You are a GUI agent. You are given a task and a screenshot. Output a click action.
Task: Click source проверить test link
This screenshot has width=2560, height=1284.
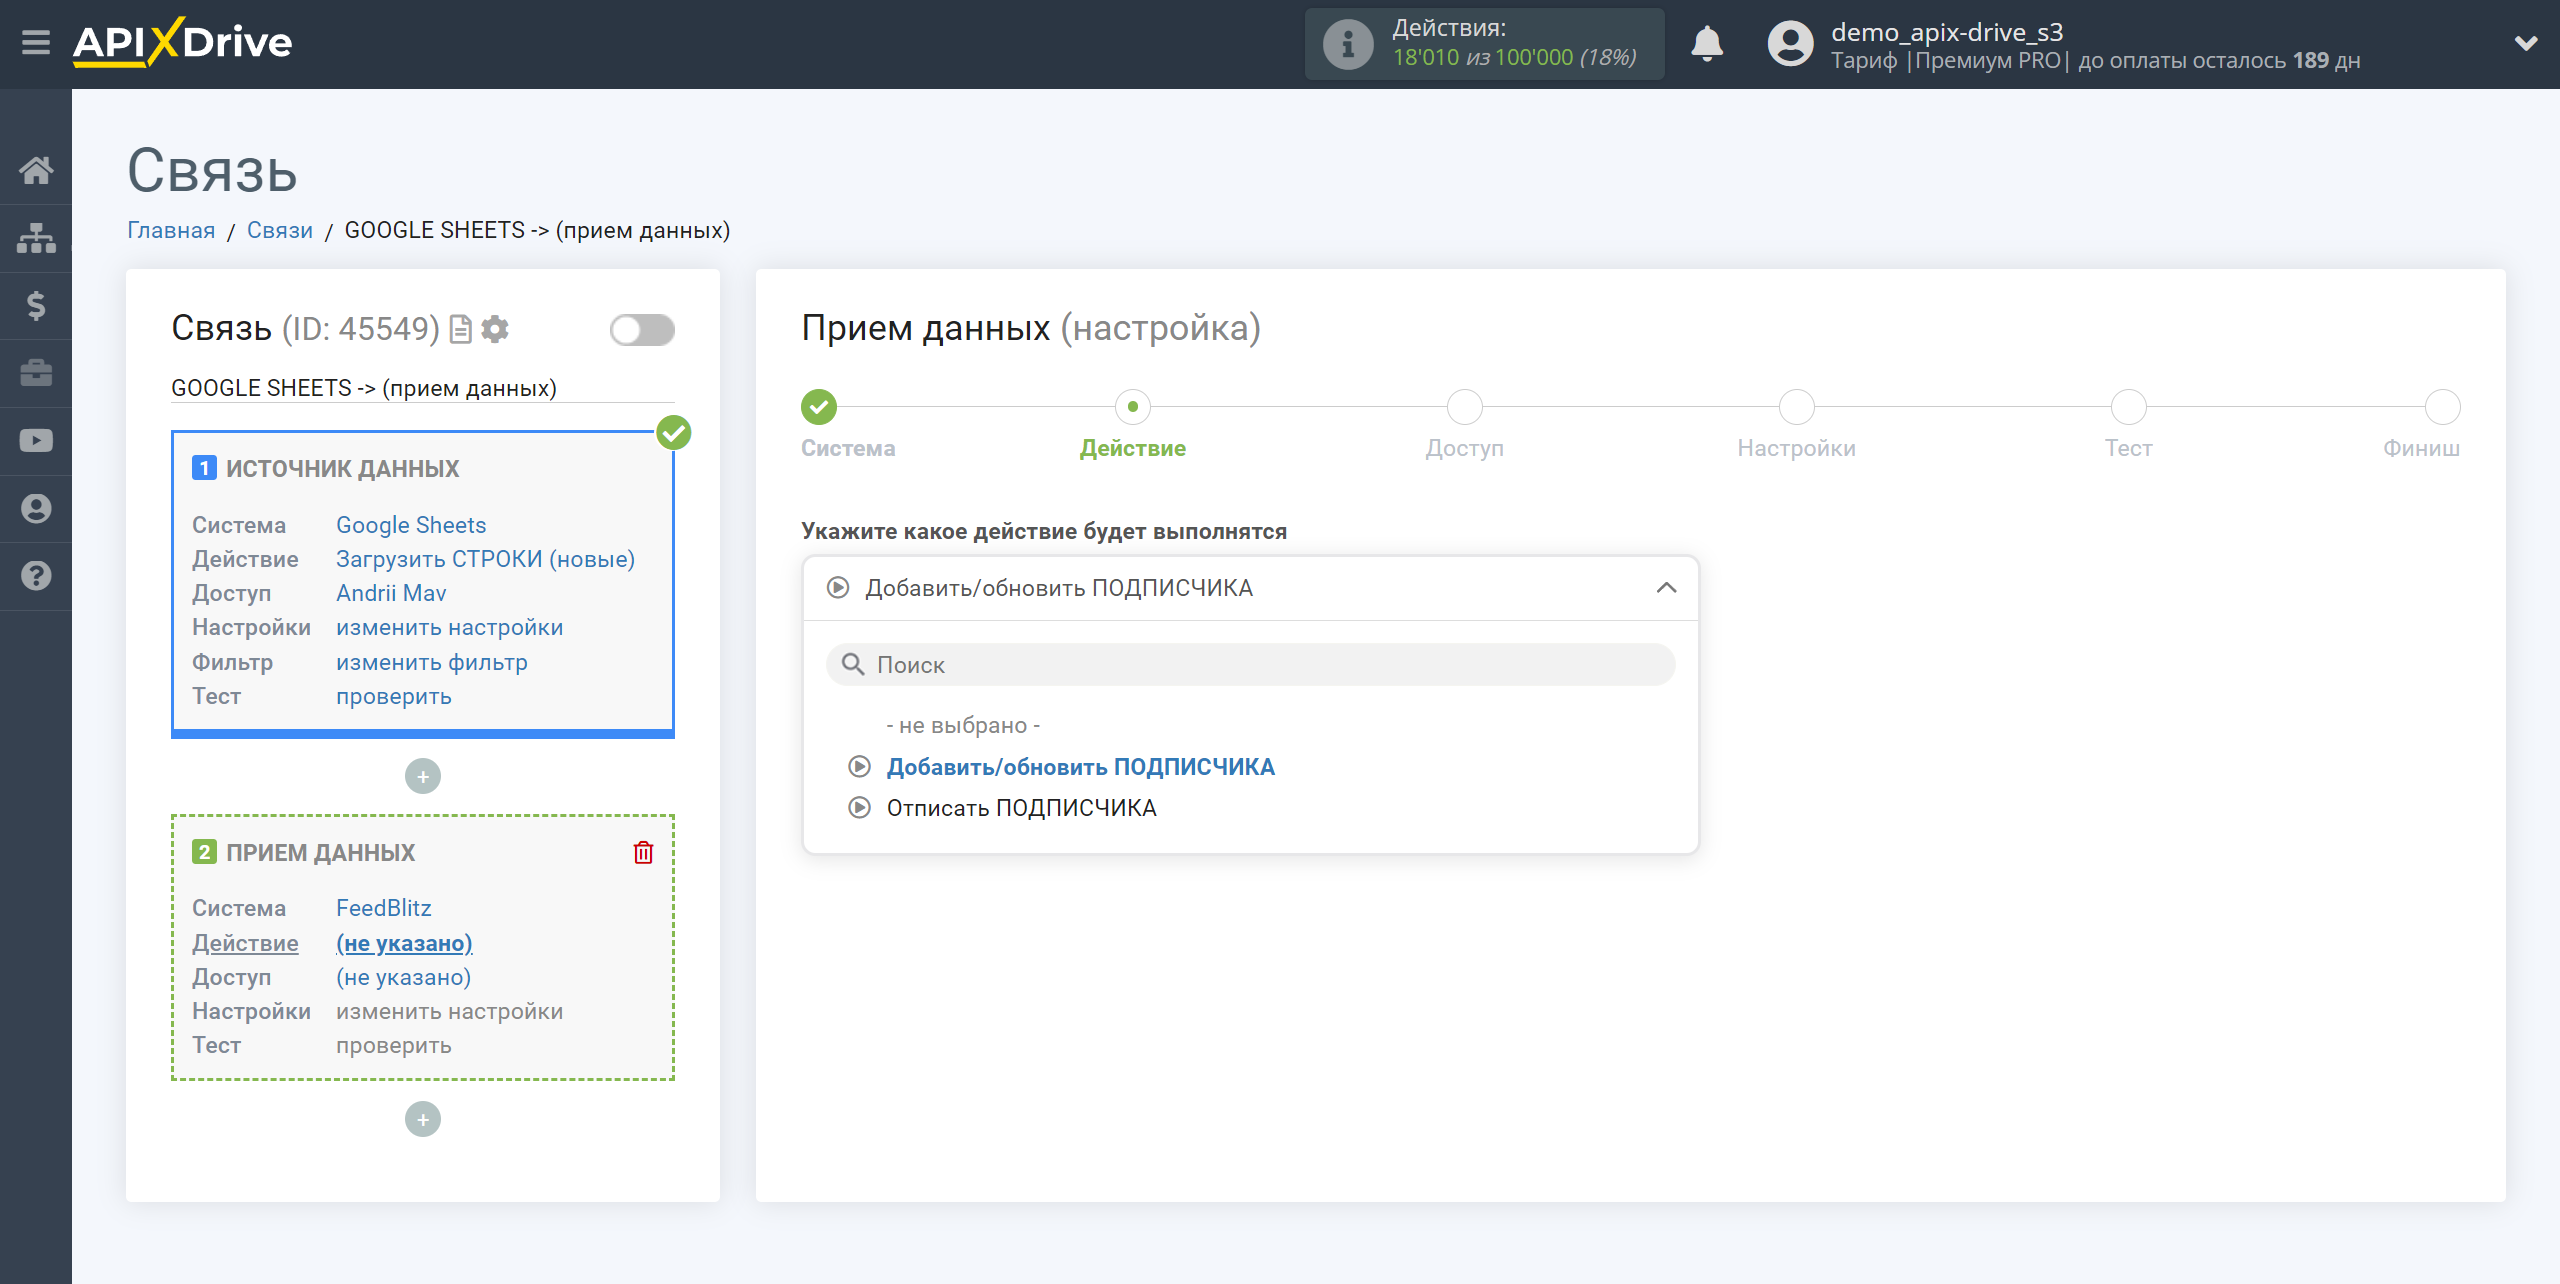tap(393, 696)
